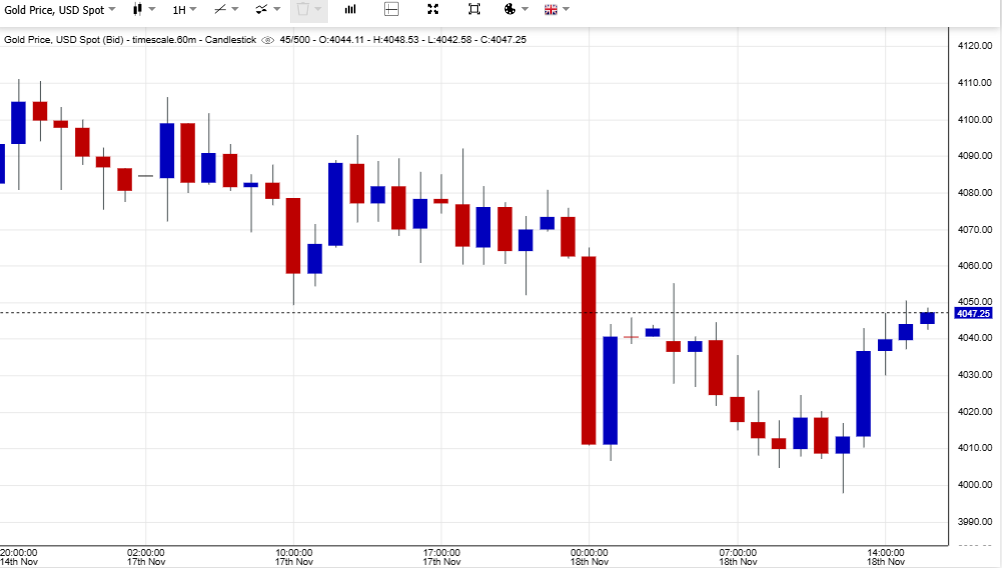Viewport: 1002px width, 568px height.
Task: Open the indicators tool icon
Action: (x=261, y=10)
